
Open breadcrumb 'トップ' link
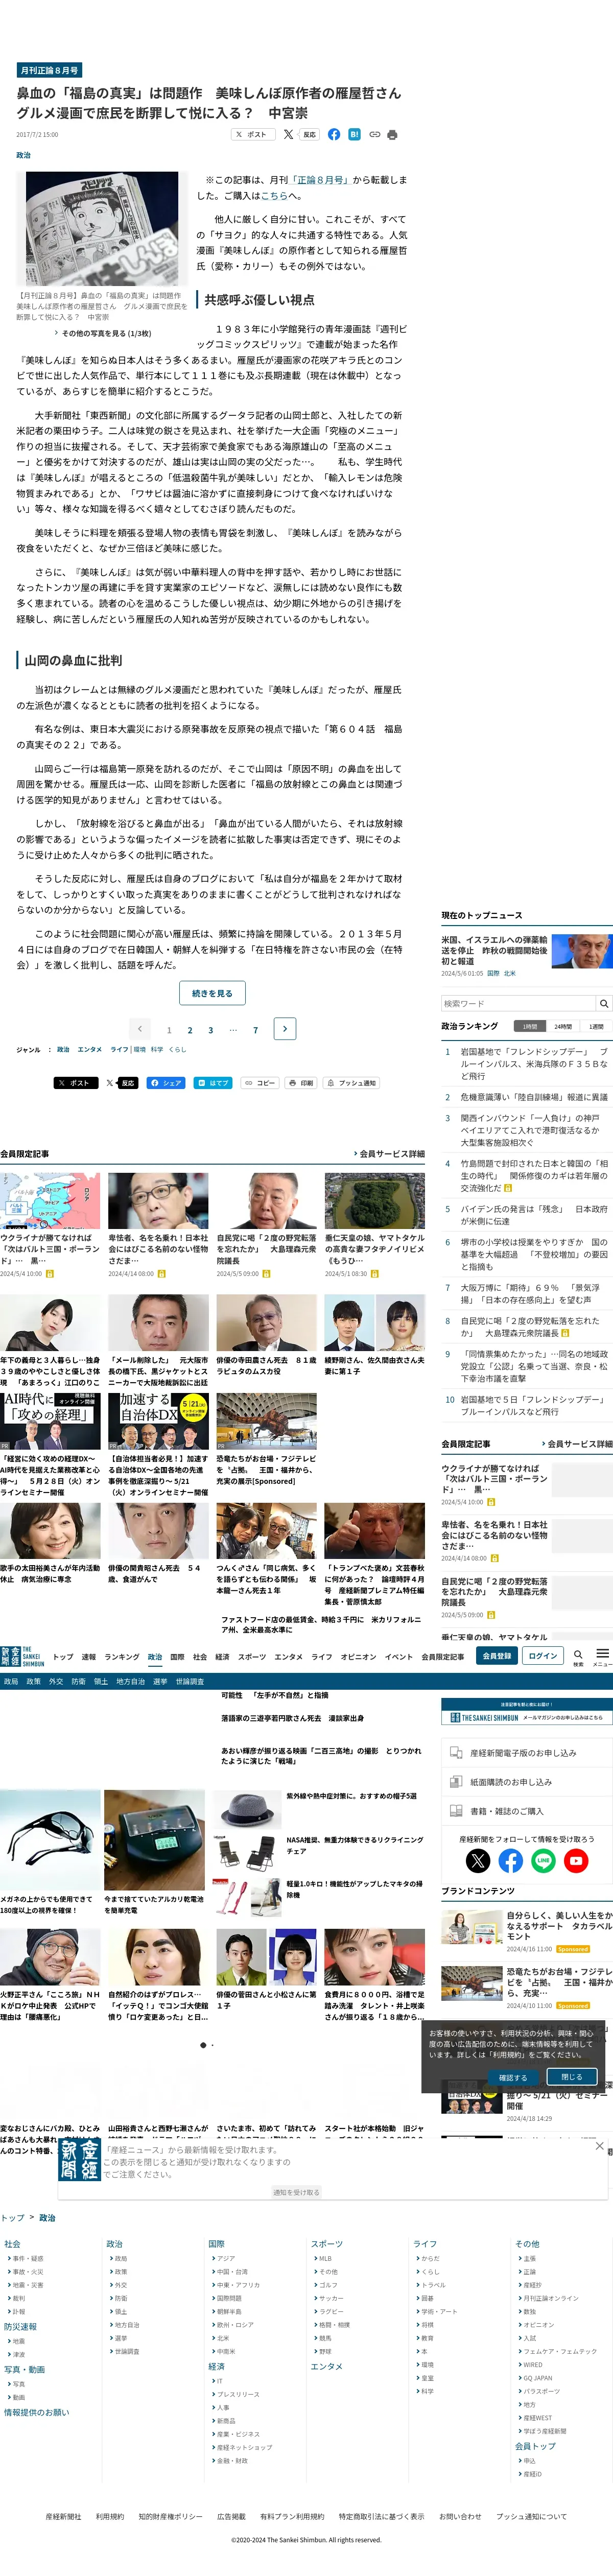click(12, 2218)
